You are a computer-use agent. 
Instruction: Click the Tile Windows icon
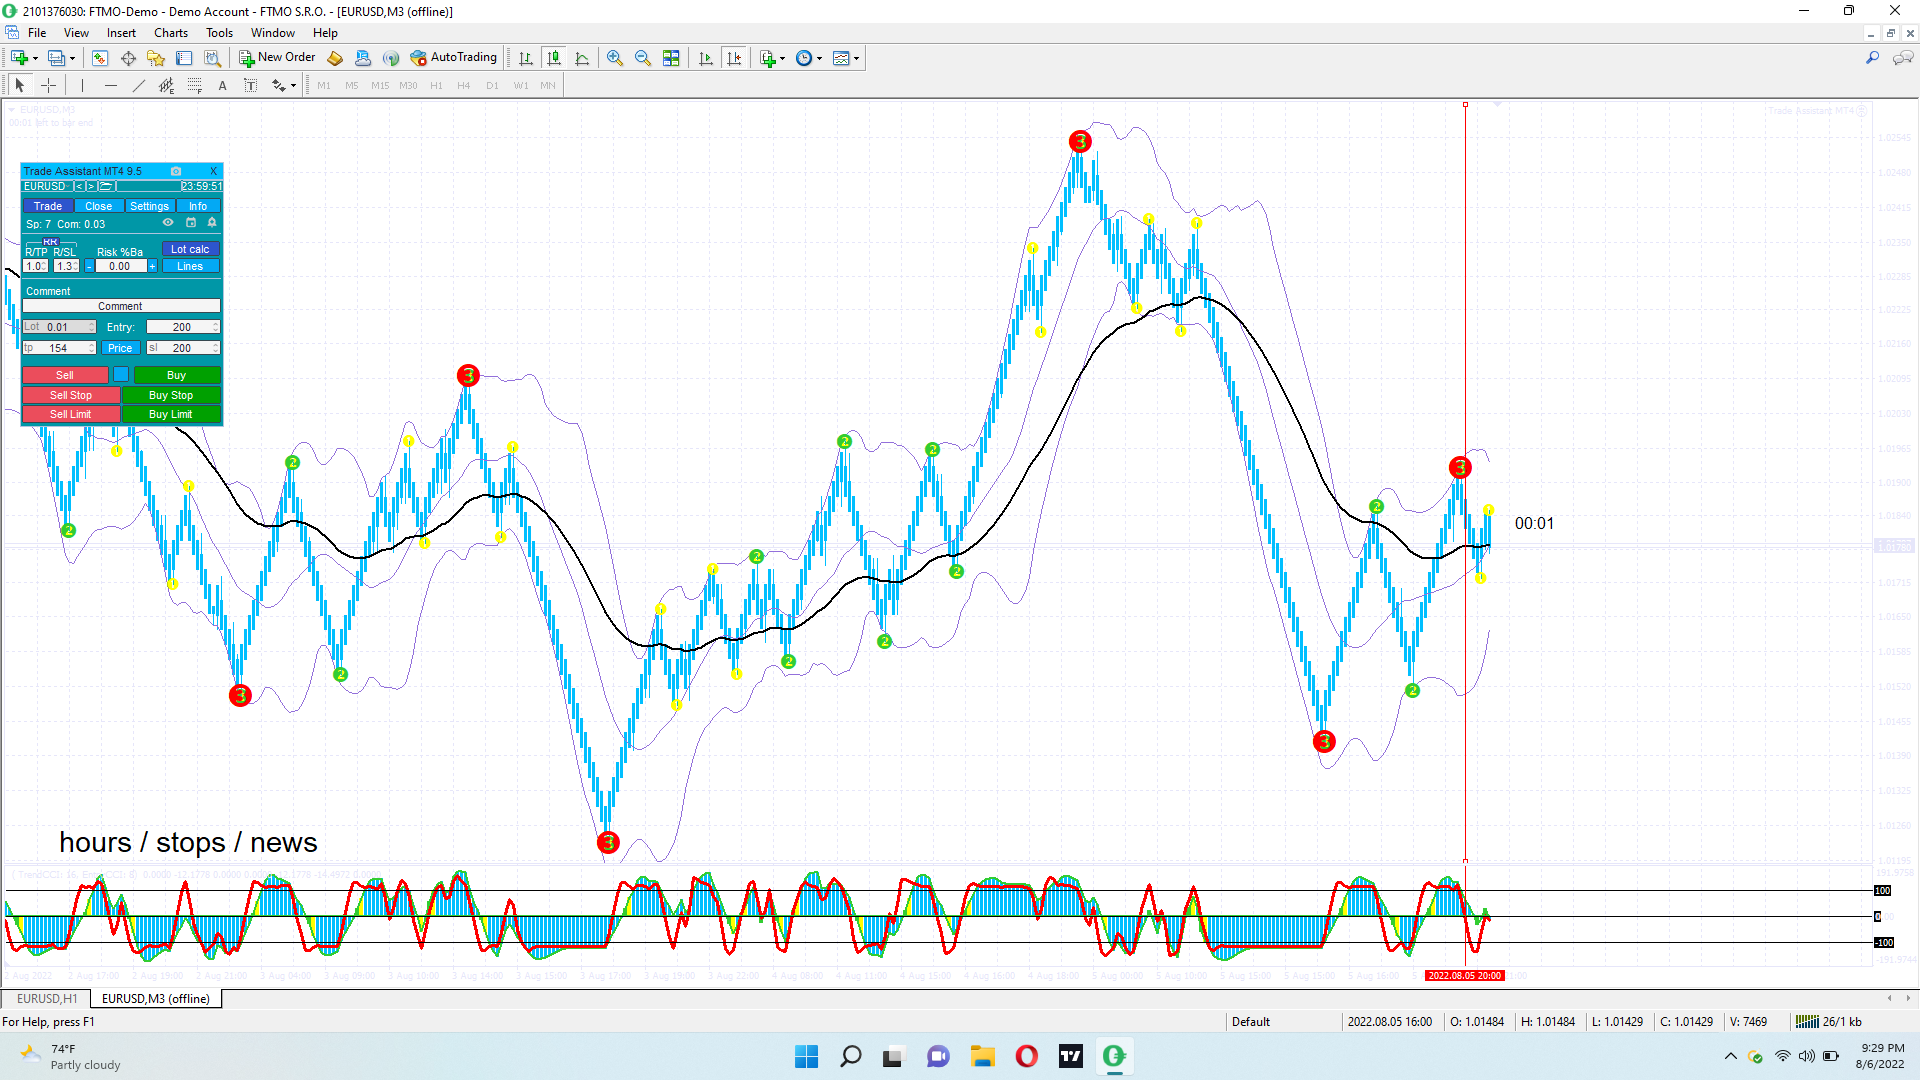click(x=671, y=58)
